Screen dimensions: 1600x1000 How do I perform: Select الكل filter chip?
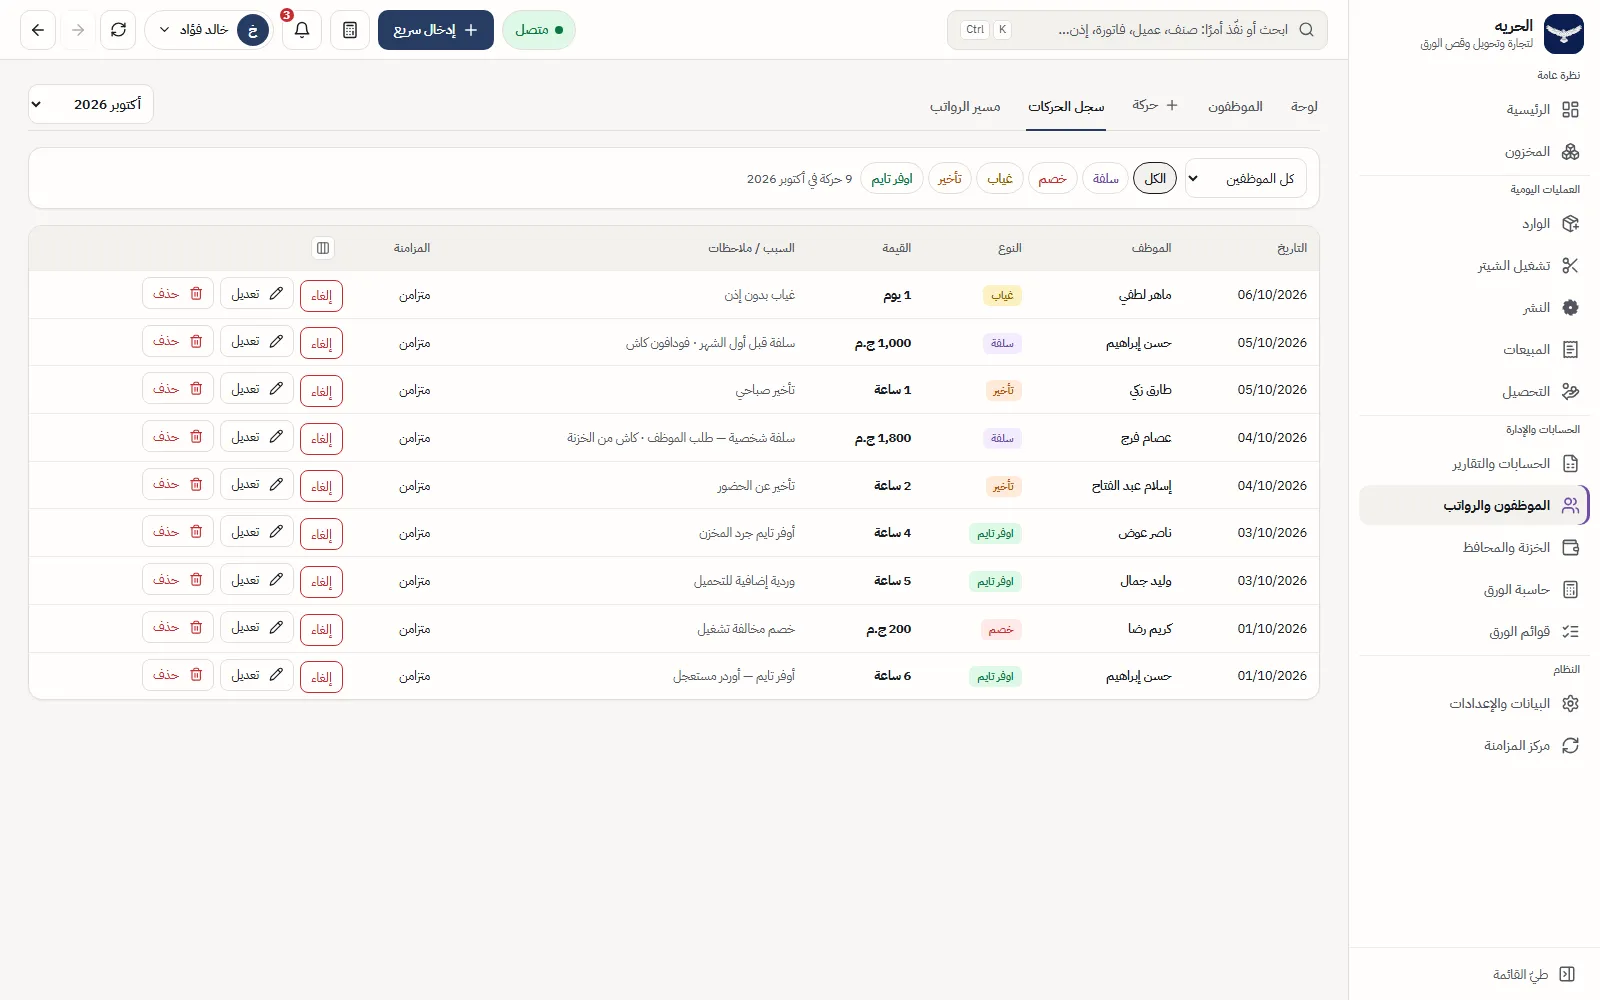tap(1155, 179)
